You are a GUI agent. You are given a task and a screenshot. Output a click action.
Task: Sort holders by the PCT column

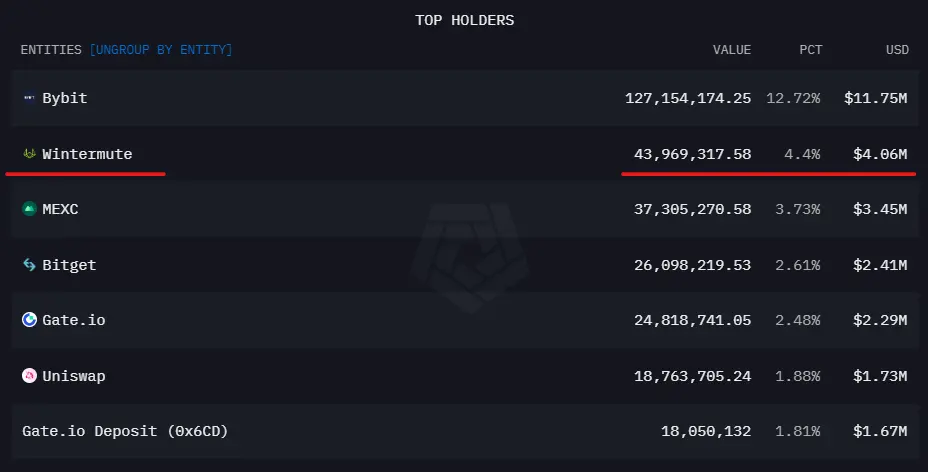[811, 50]
